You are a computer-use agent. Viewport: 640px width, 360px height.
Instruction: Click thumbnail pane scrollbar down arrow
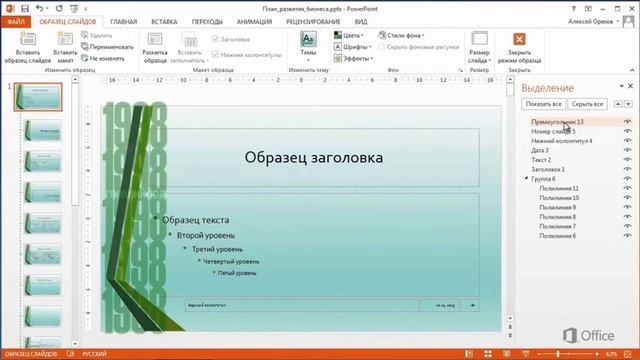[x=75, y=344]
